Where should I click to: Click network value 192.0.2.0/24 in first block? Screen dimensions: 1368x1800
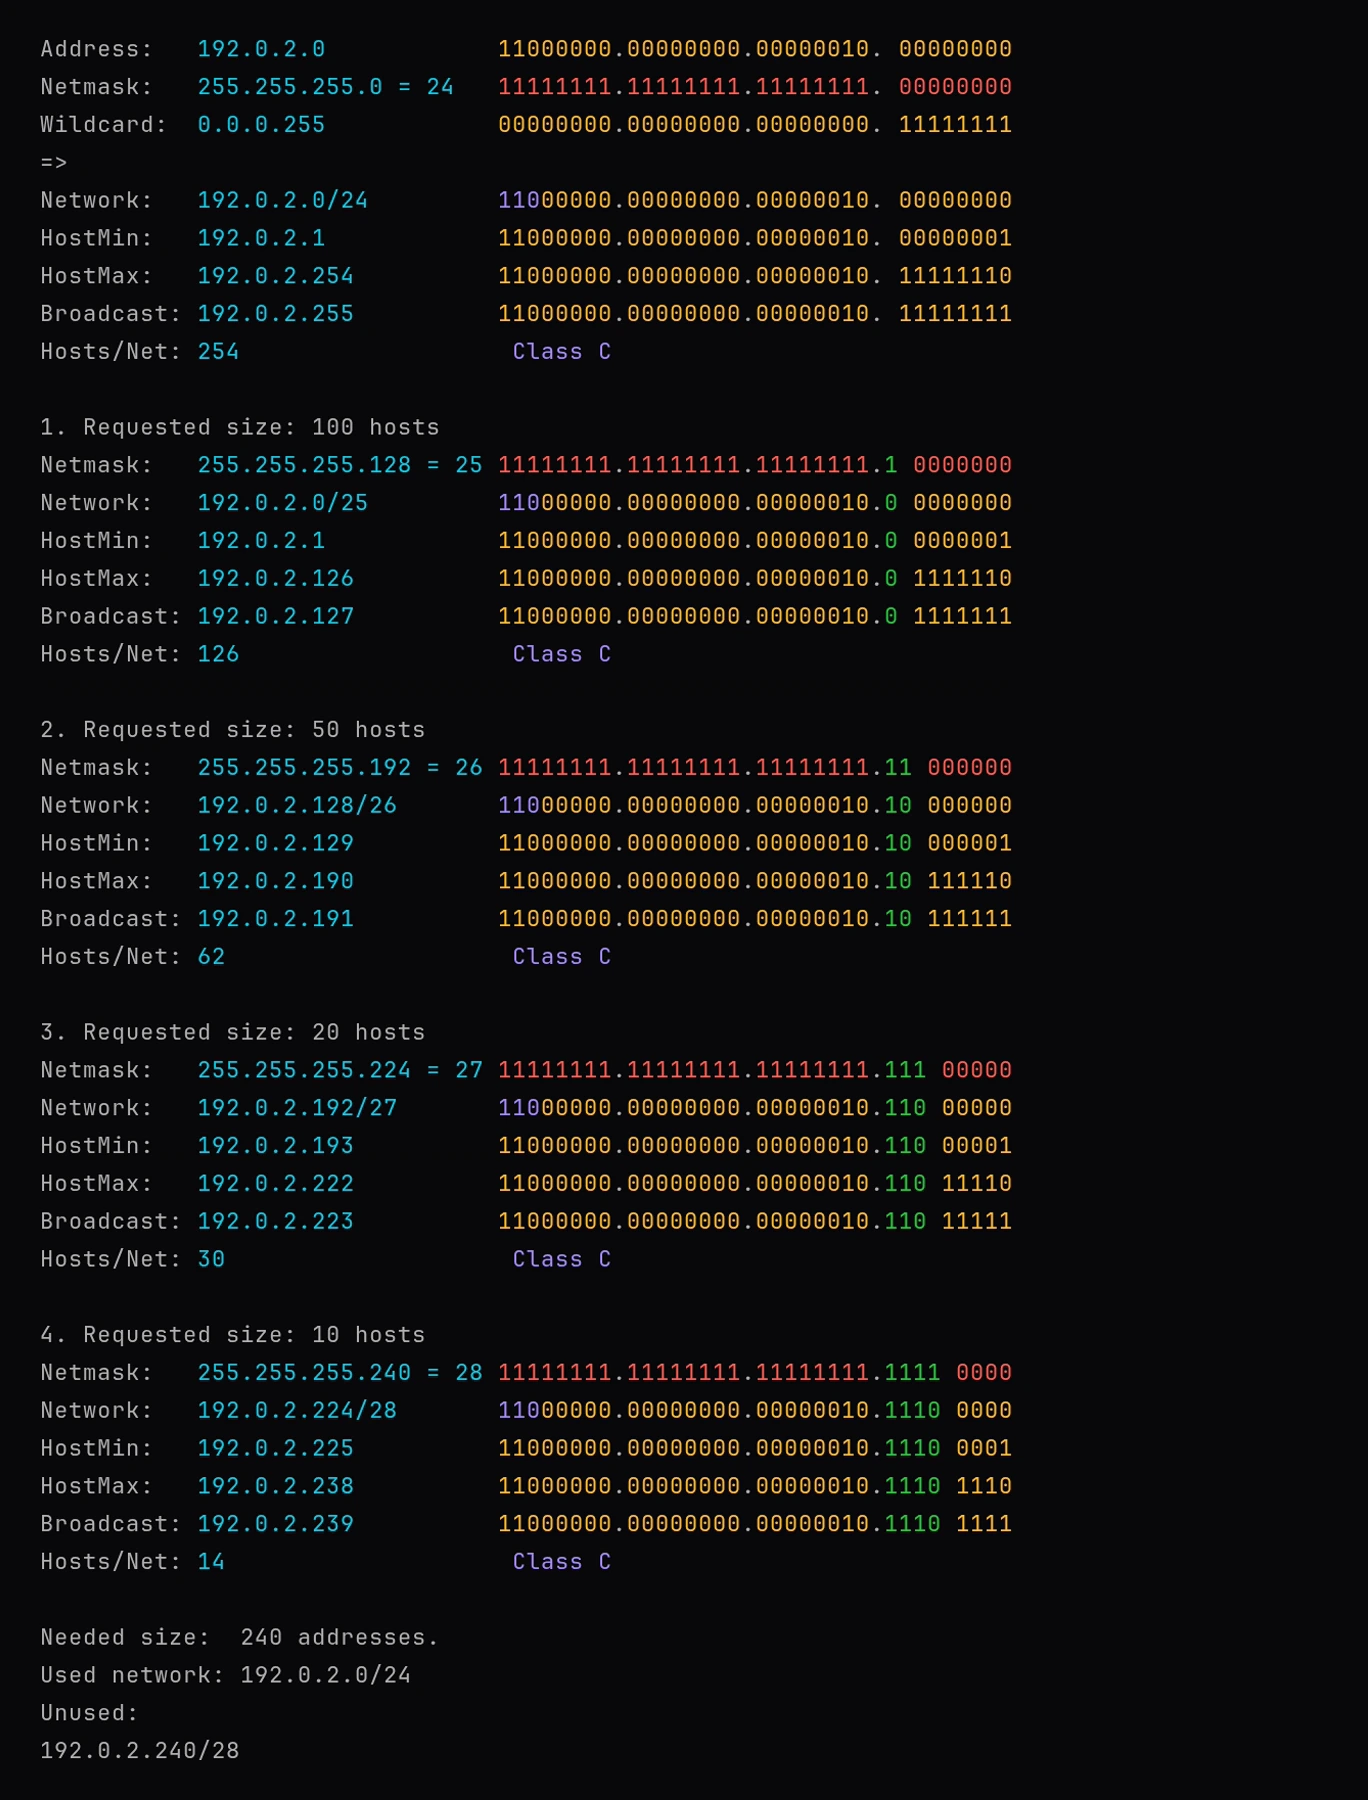coord(283,200)
